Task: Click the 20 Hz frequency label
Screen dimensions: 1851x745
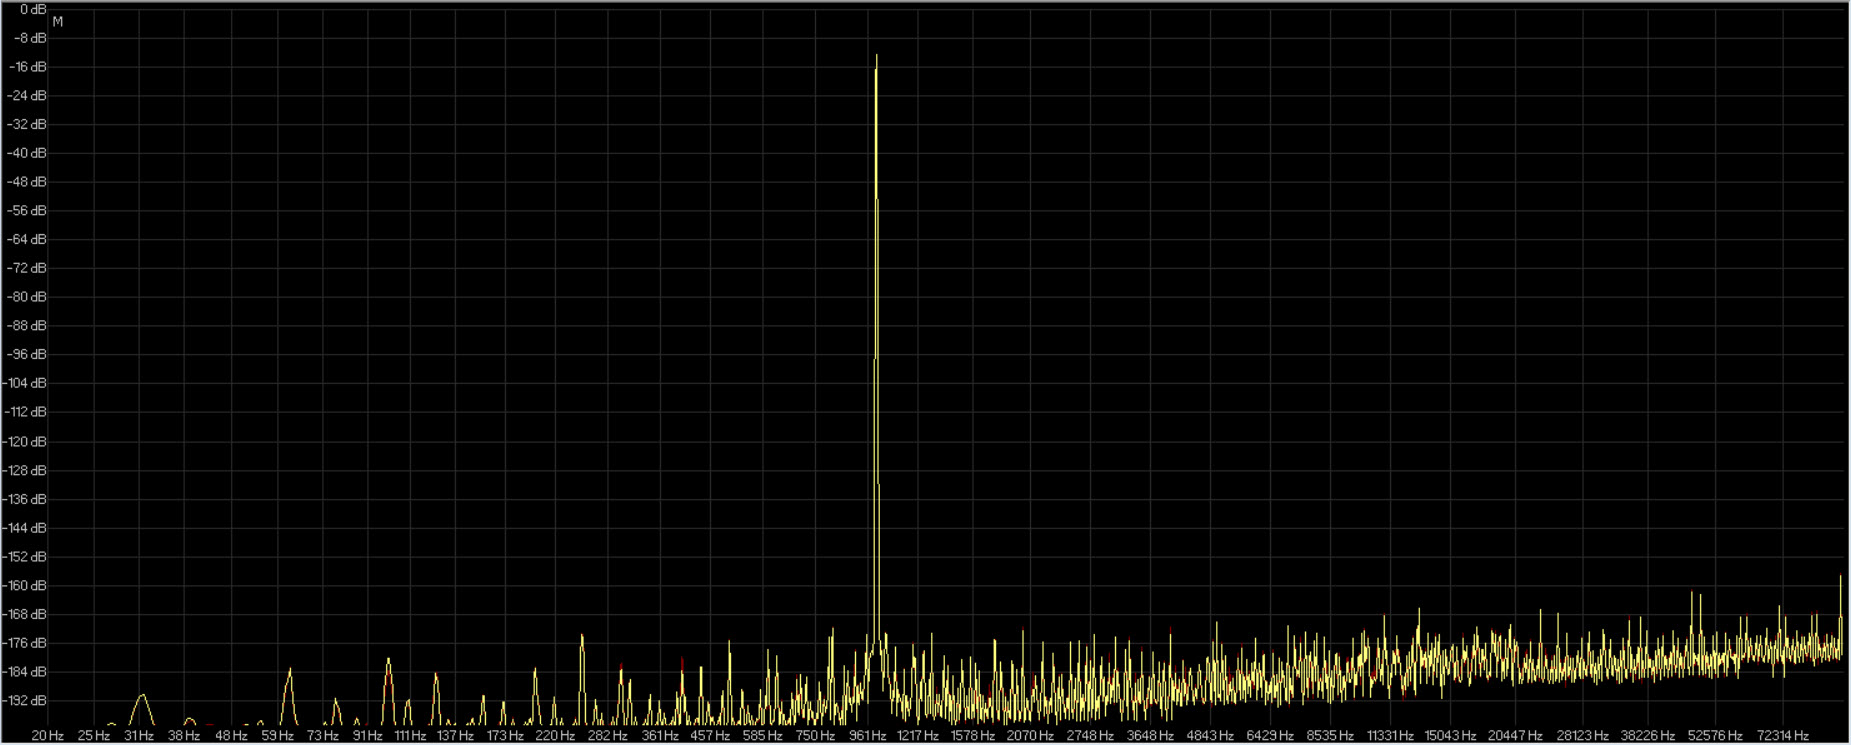Action: pos(47,735)
